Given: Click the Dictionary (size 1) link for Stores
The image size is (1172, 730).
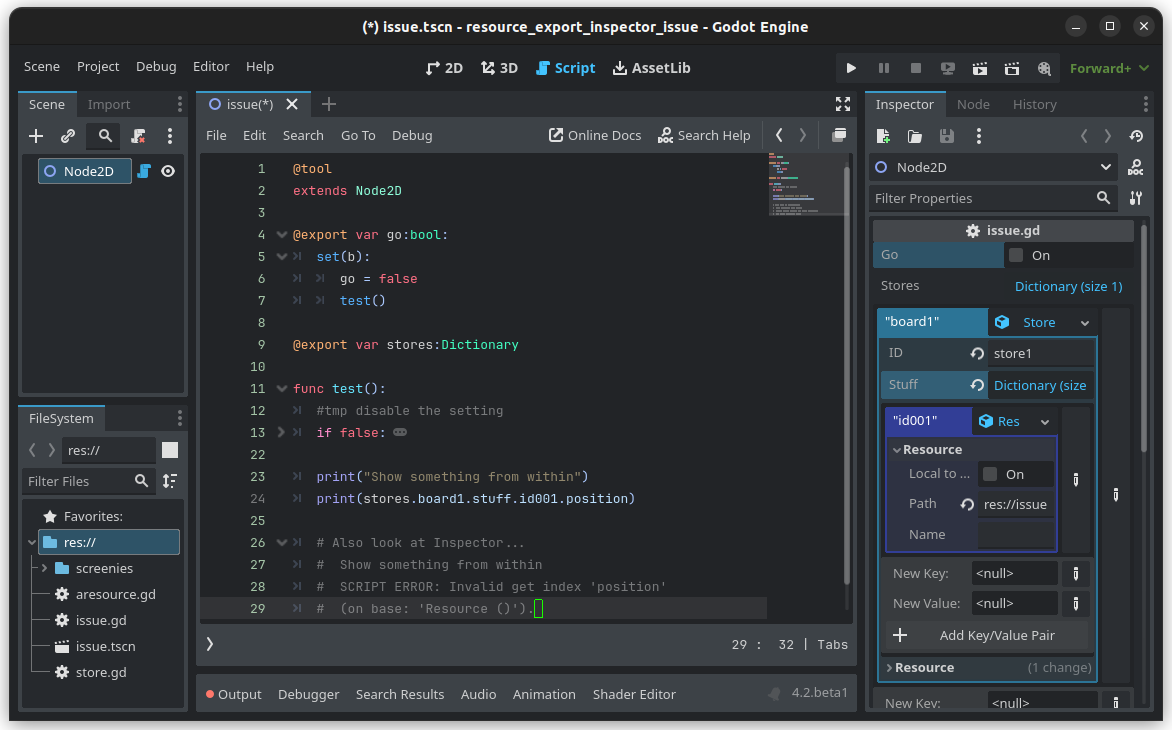Looking at the screenshot, I should tap(1068, 286).
